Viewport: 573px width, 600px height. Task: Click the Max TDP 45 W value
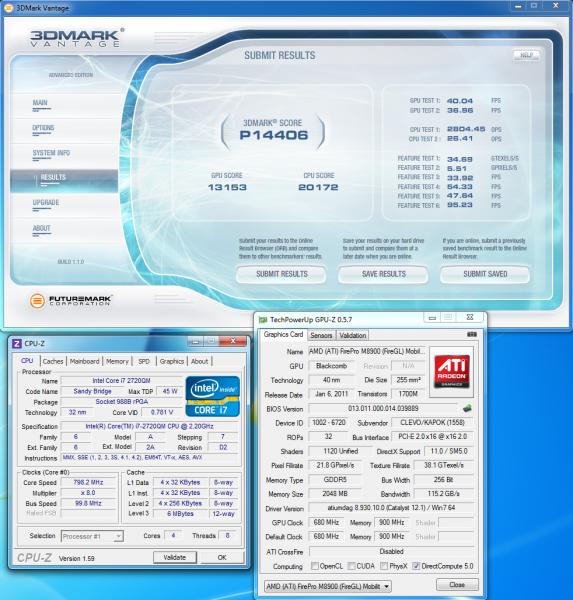pyautogui.click(x=170, y=391)
